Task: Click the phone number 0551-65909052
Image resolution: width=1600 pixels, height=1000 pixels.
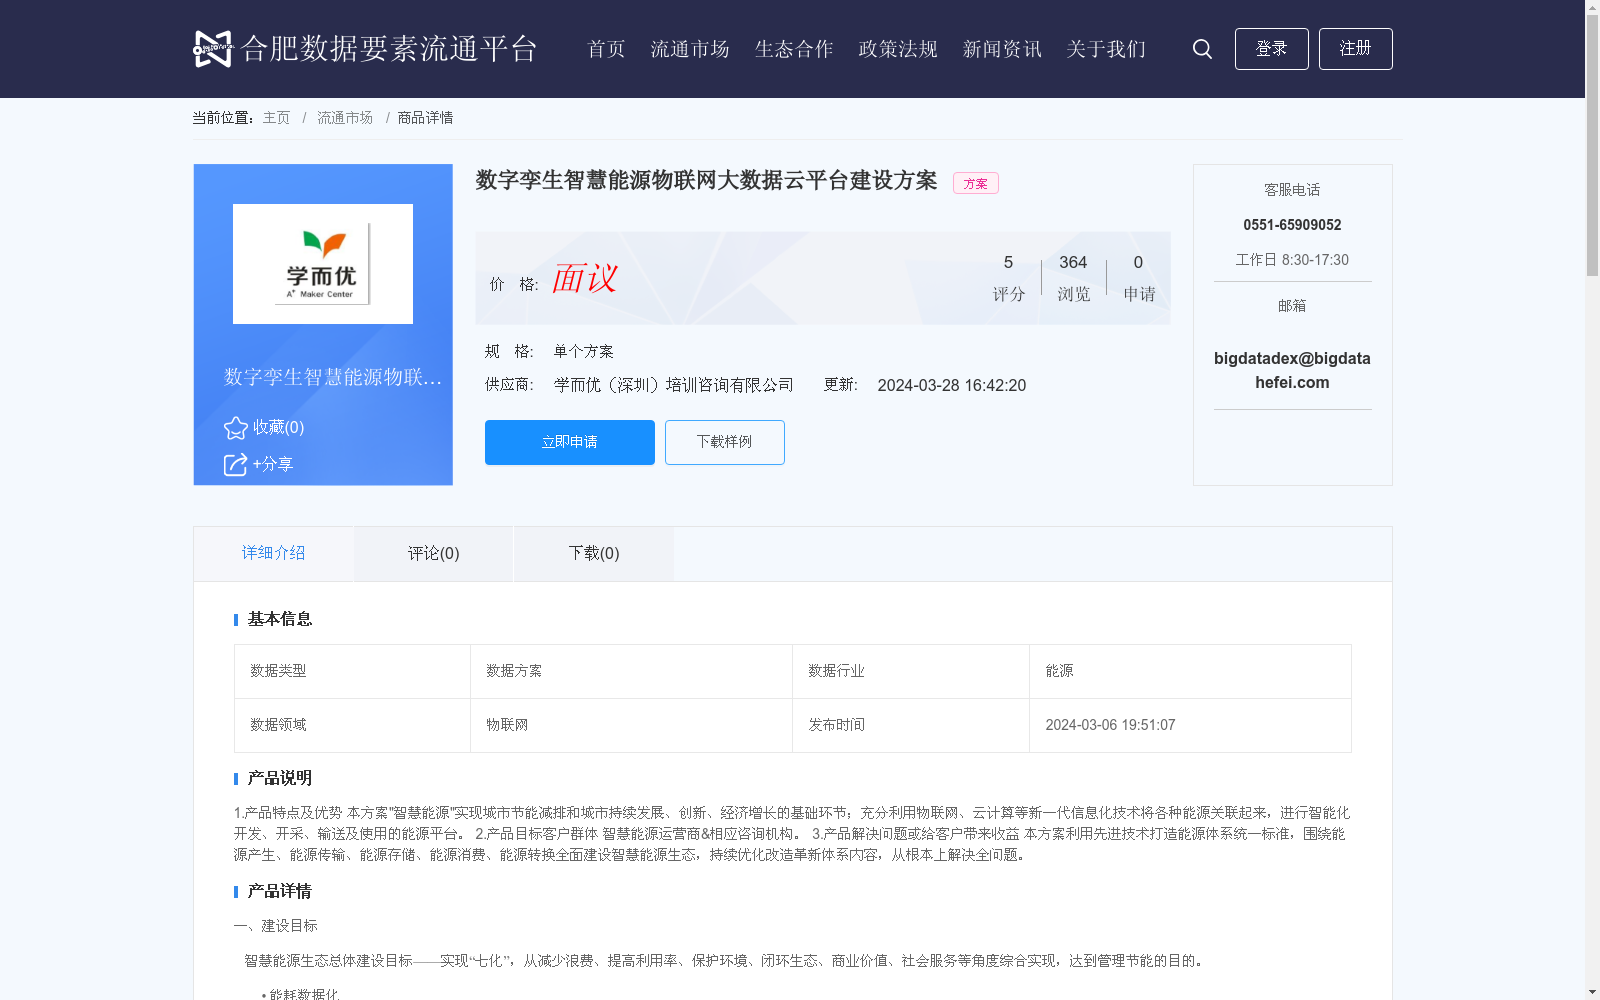Action: point(1292,225)
